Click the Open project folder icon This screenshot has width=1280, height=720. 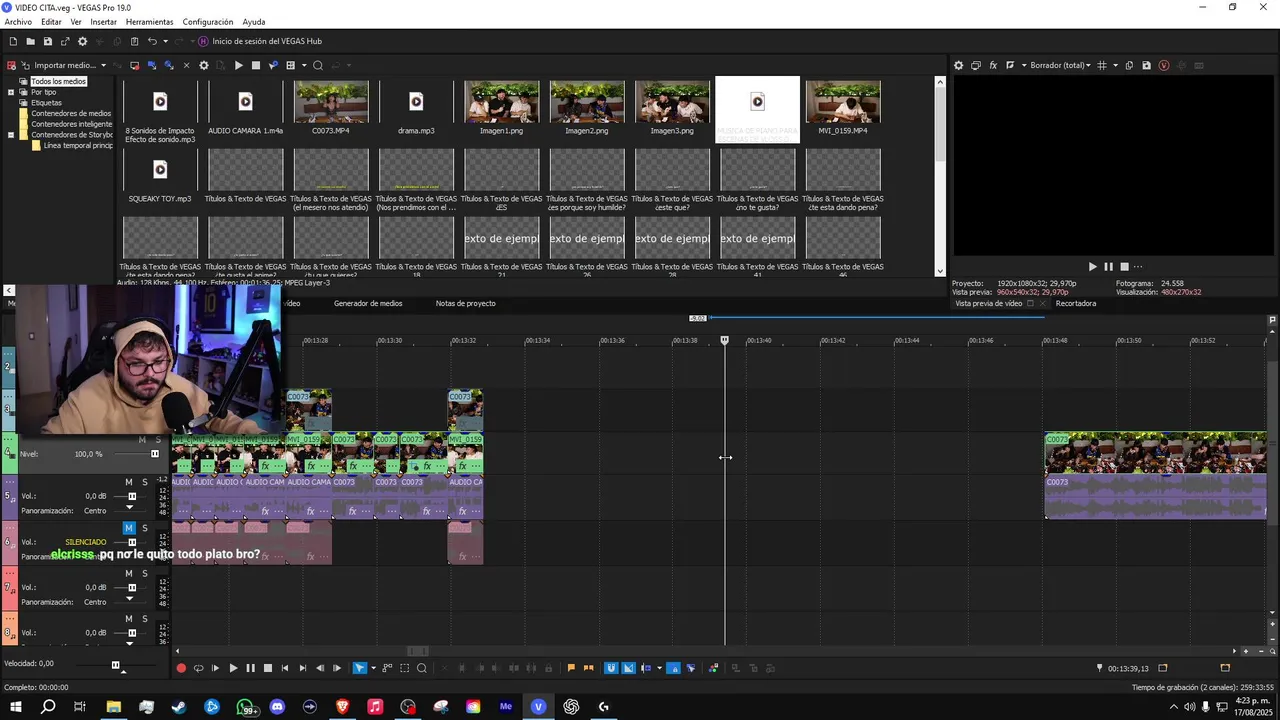pyautogui.click(x=30, y=41)
